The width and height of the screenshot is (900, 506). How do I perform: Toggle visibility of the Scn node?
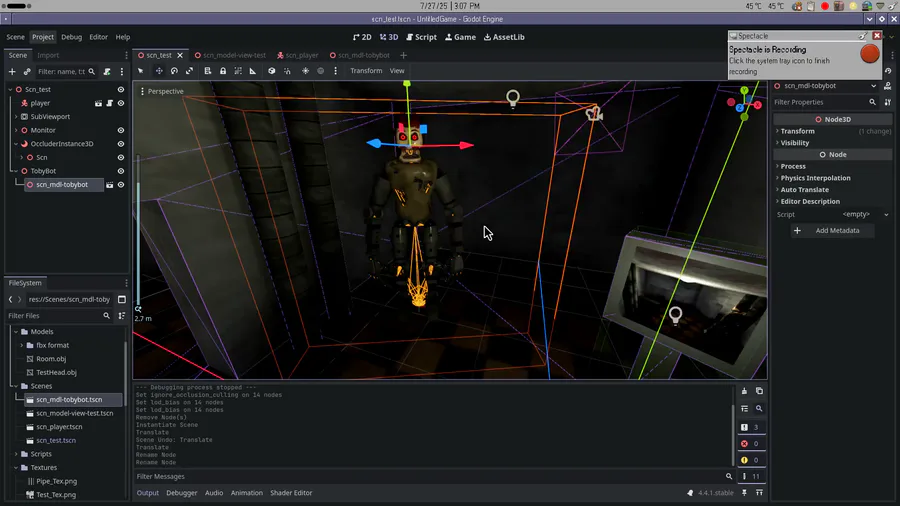[x=121, y=157]
